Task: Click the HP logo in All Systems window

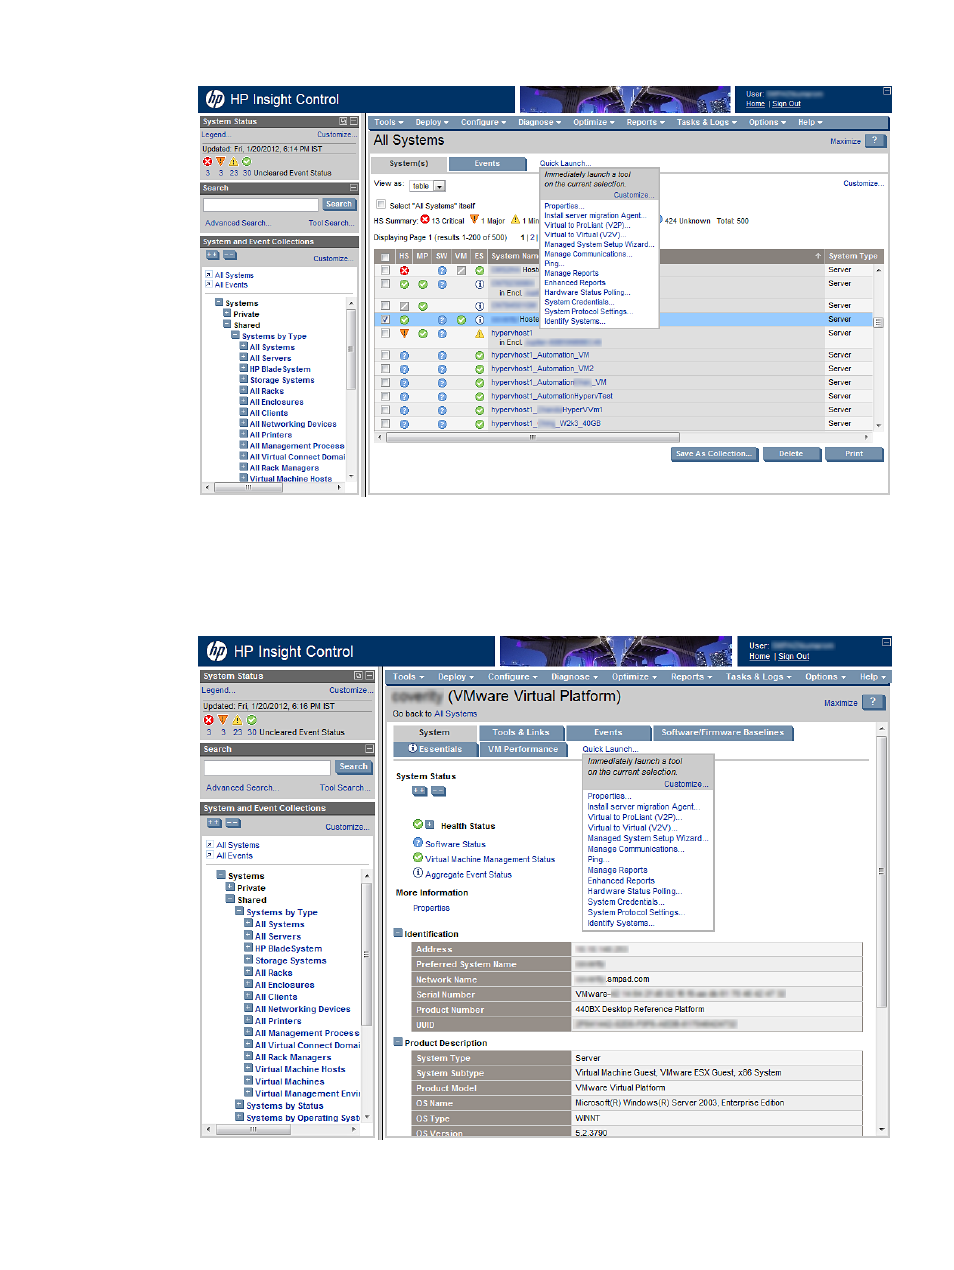Action: 215,99
